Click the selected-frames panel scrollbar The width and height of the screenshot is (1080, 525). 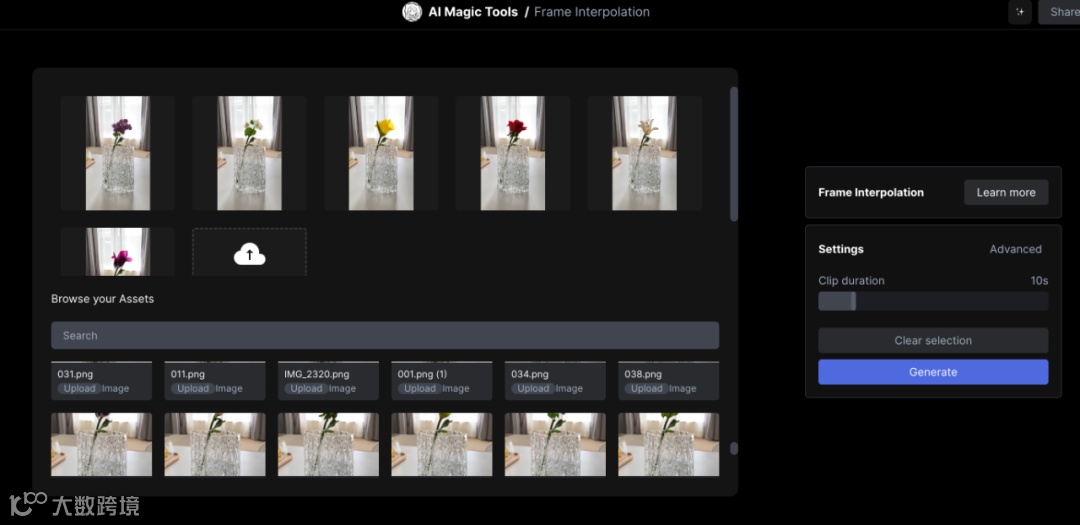click(x=734, y=154)
